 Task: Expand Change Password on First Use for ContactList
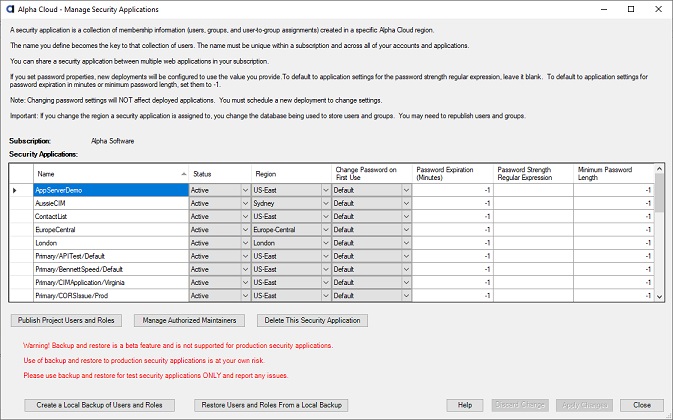coord(406,217)
